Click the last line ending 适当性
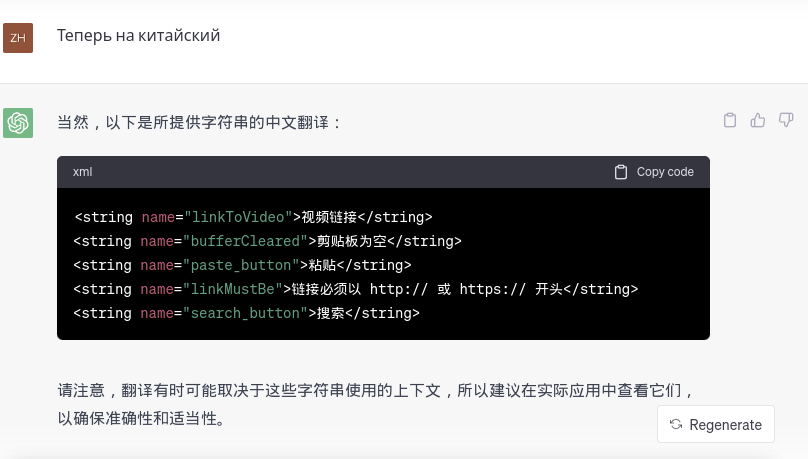Image resolution: width=808 pixels, height=459 pixels. tap(141, 418)
